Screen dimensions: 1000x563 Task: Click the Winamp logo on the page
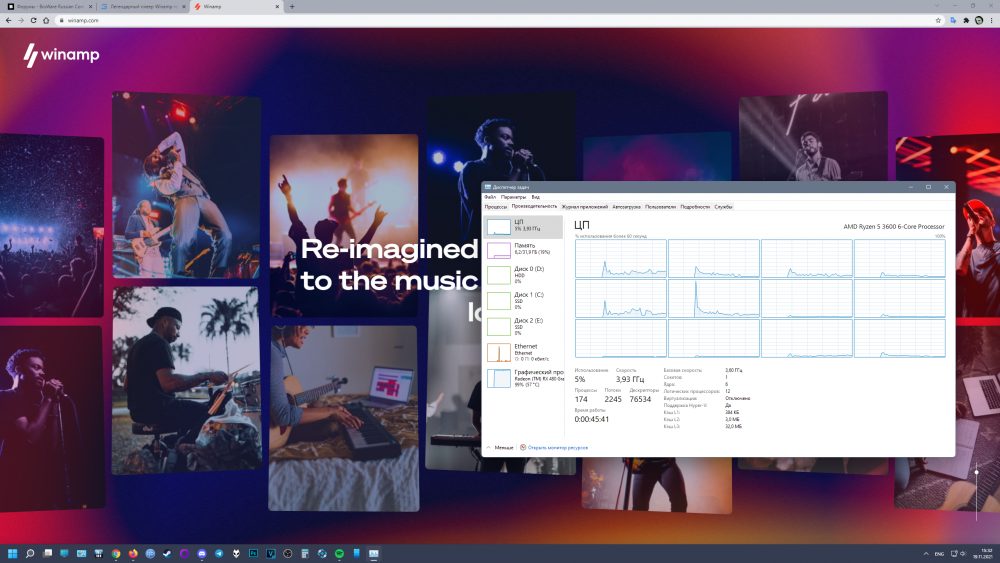point(61,55)
